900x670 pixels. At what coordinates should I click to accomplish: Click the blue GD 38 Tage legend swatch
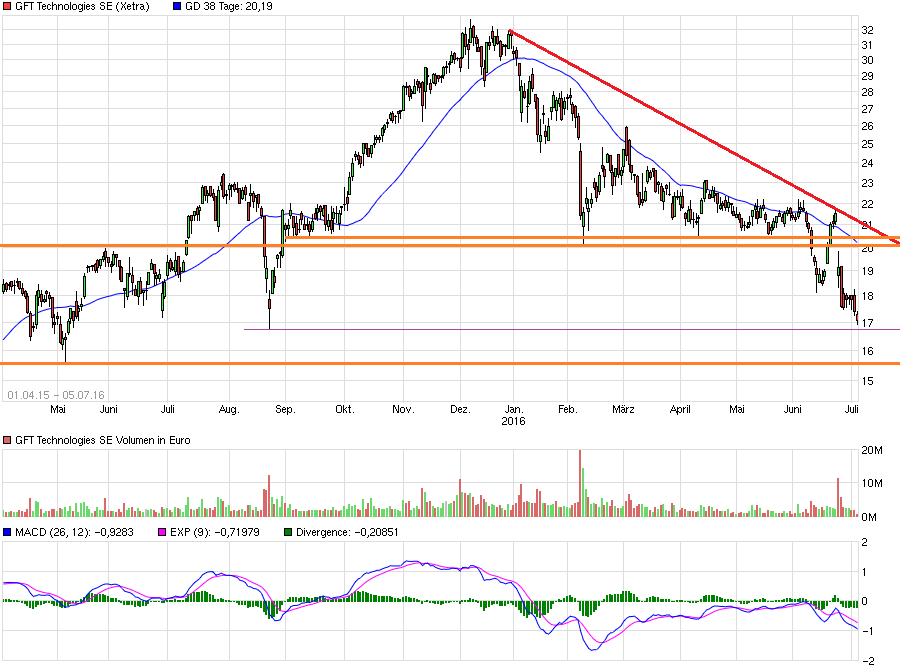pos(177,6)
